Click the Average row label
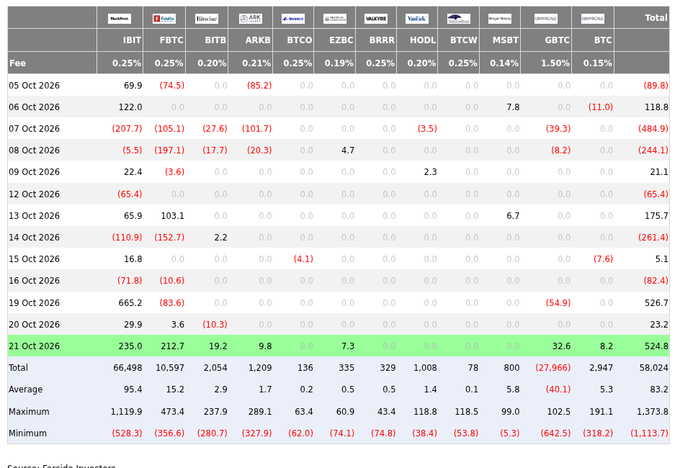Image resolution: width=680 pixels, height=468 pixels. coord(26,389)
